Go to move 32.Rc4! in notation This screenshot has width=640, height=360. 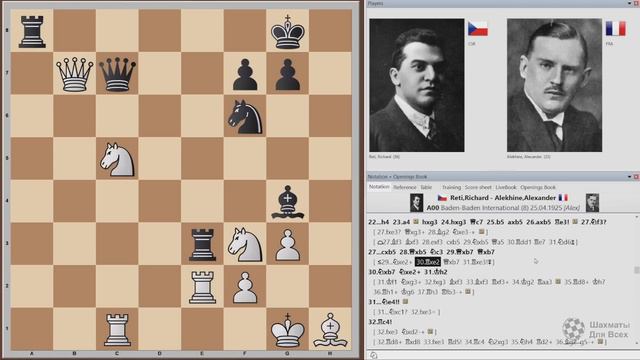[380, 322]
